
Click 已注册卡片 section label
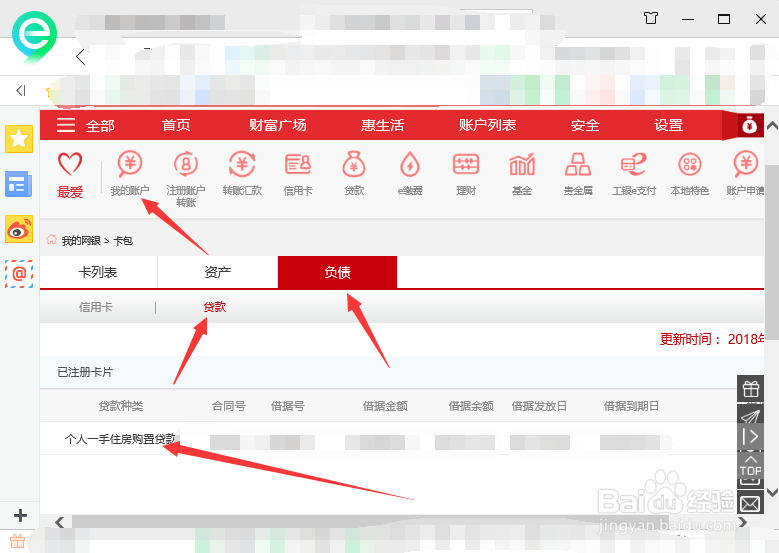tap(85, 372)
